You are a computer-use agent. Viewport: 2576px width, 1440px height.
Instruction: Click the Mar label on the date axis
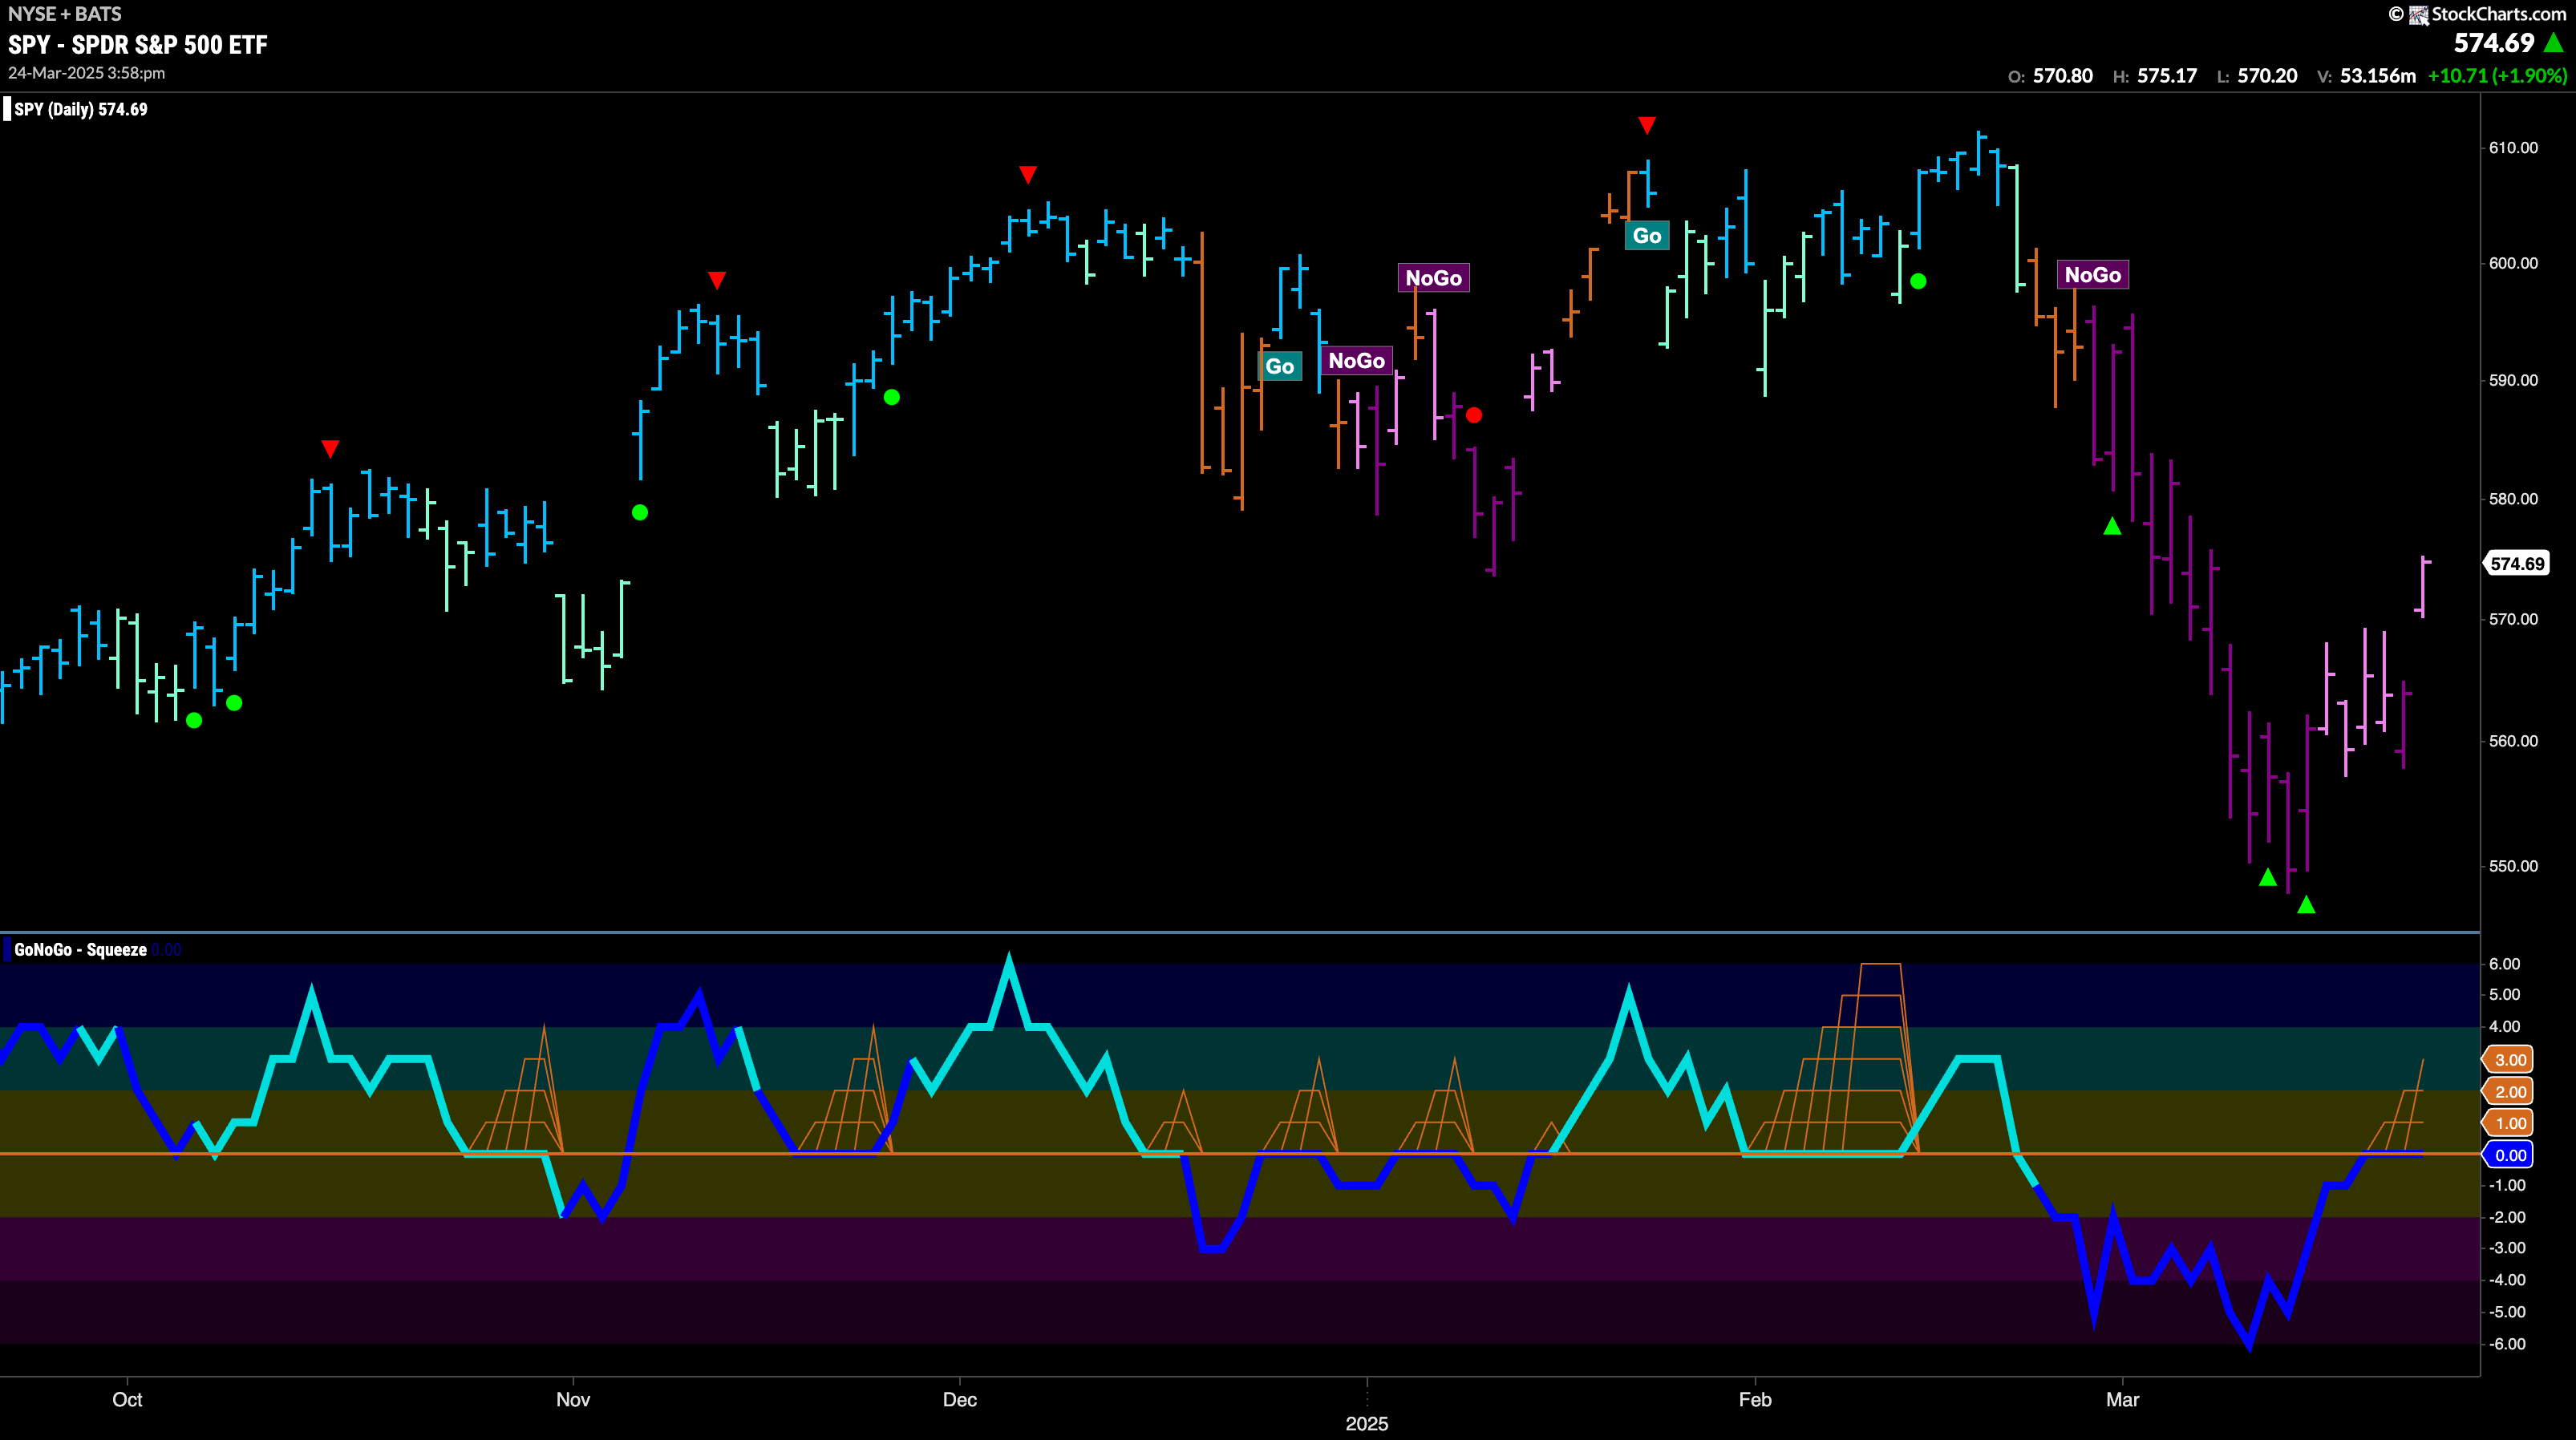click(x=2122, y=1399)
